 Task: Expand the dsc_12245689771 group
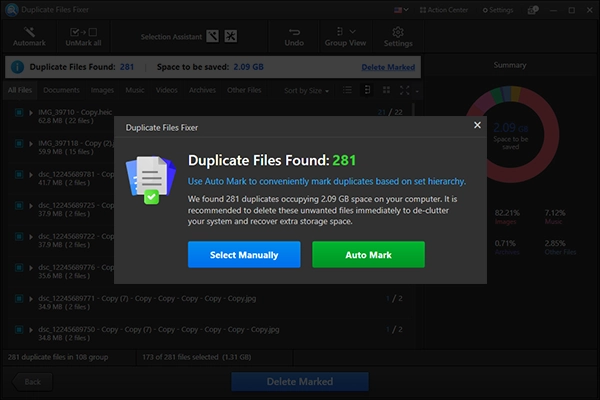[31, 299]
